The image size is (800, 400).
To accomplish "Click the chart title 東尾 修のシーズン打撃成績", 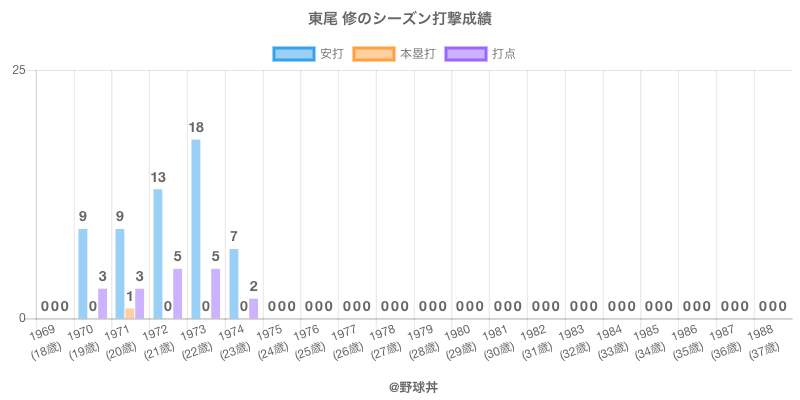I will [400, 18].
